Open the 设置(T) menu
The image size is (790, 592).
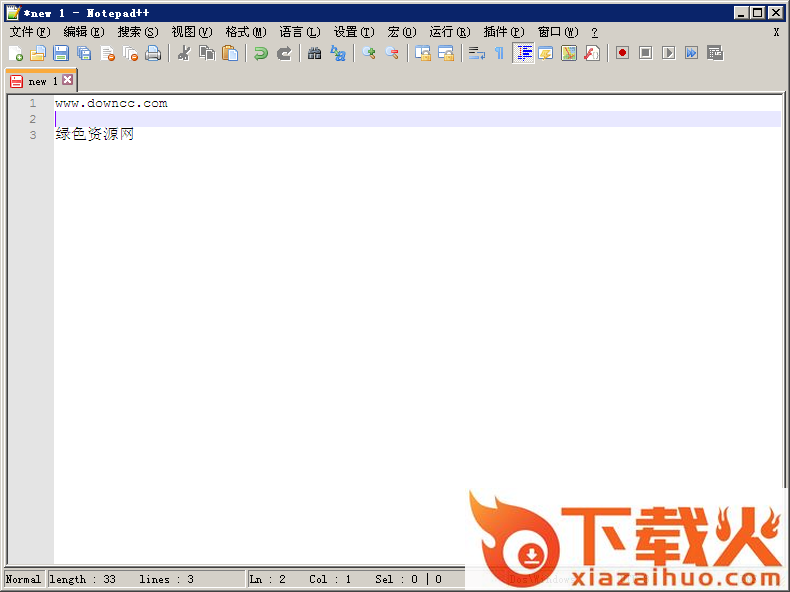tap(354, 32)
